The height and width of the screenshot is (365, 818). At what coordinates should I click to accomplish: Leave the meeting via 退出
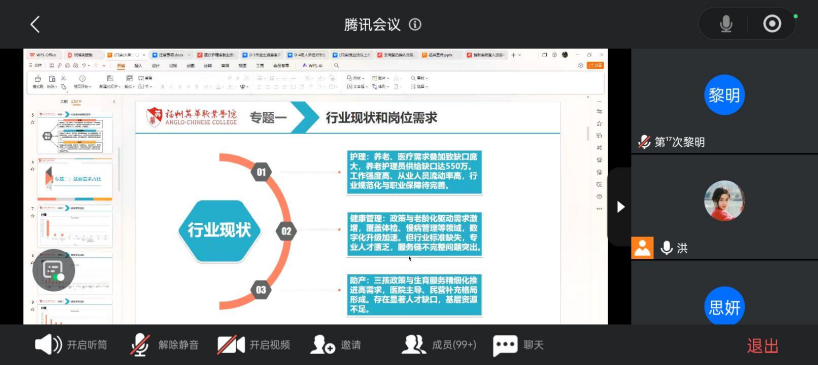click(762, 346)
